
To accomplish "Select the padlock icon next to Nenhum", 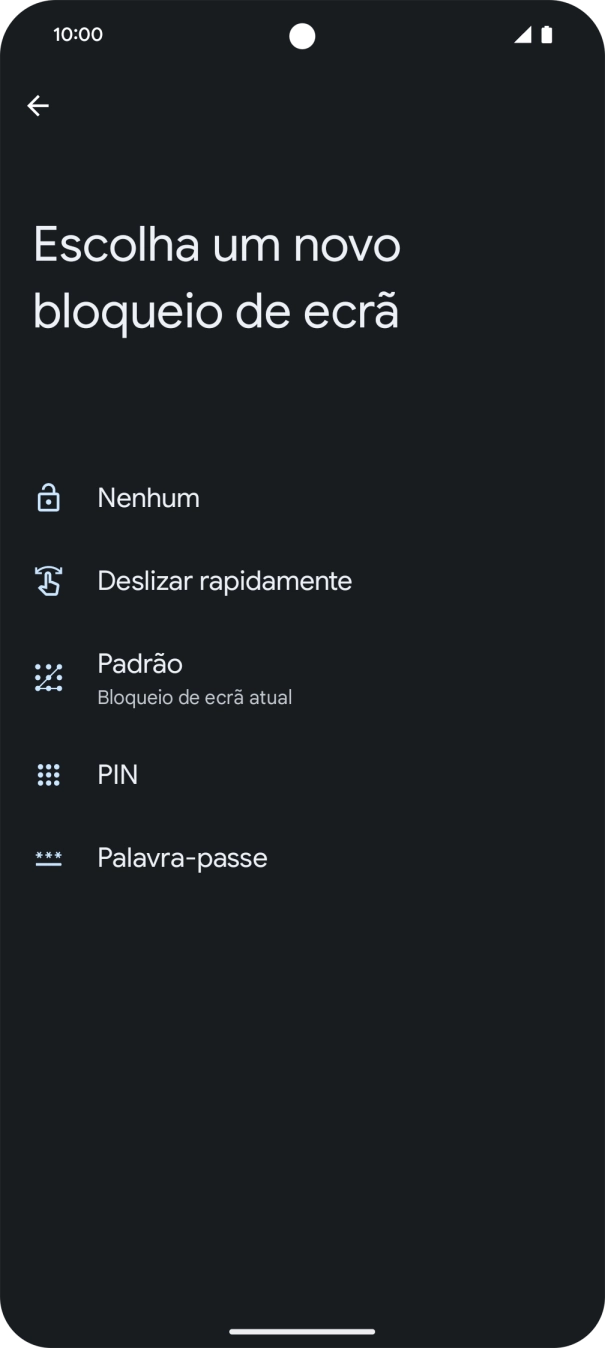I will click(48, 497).
